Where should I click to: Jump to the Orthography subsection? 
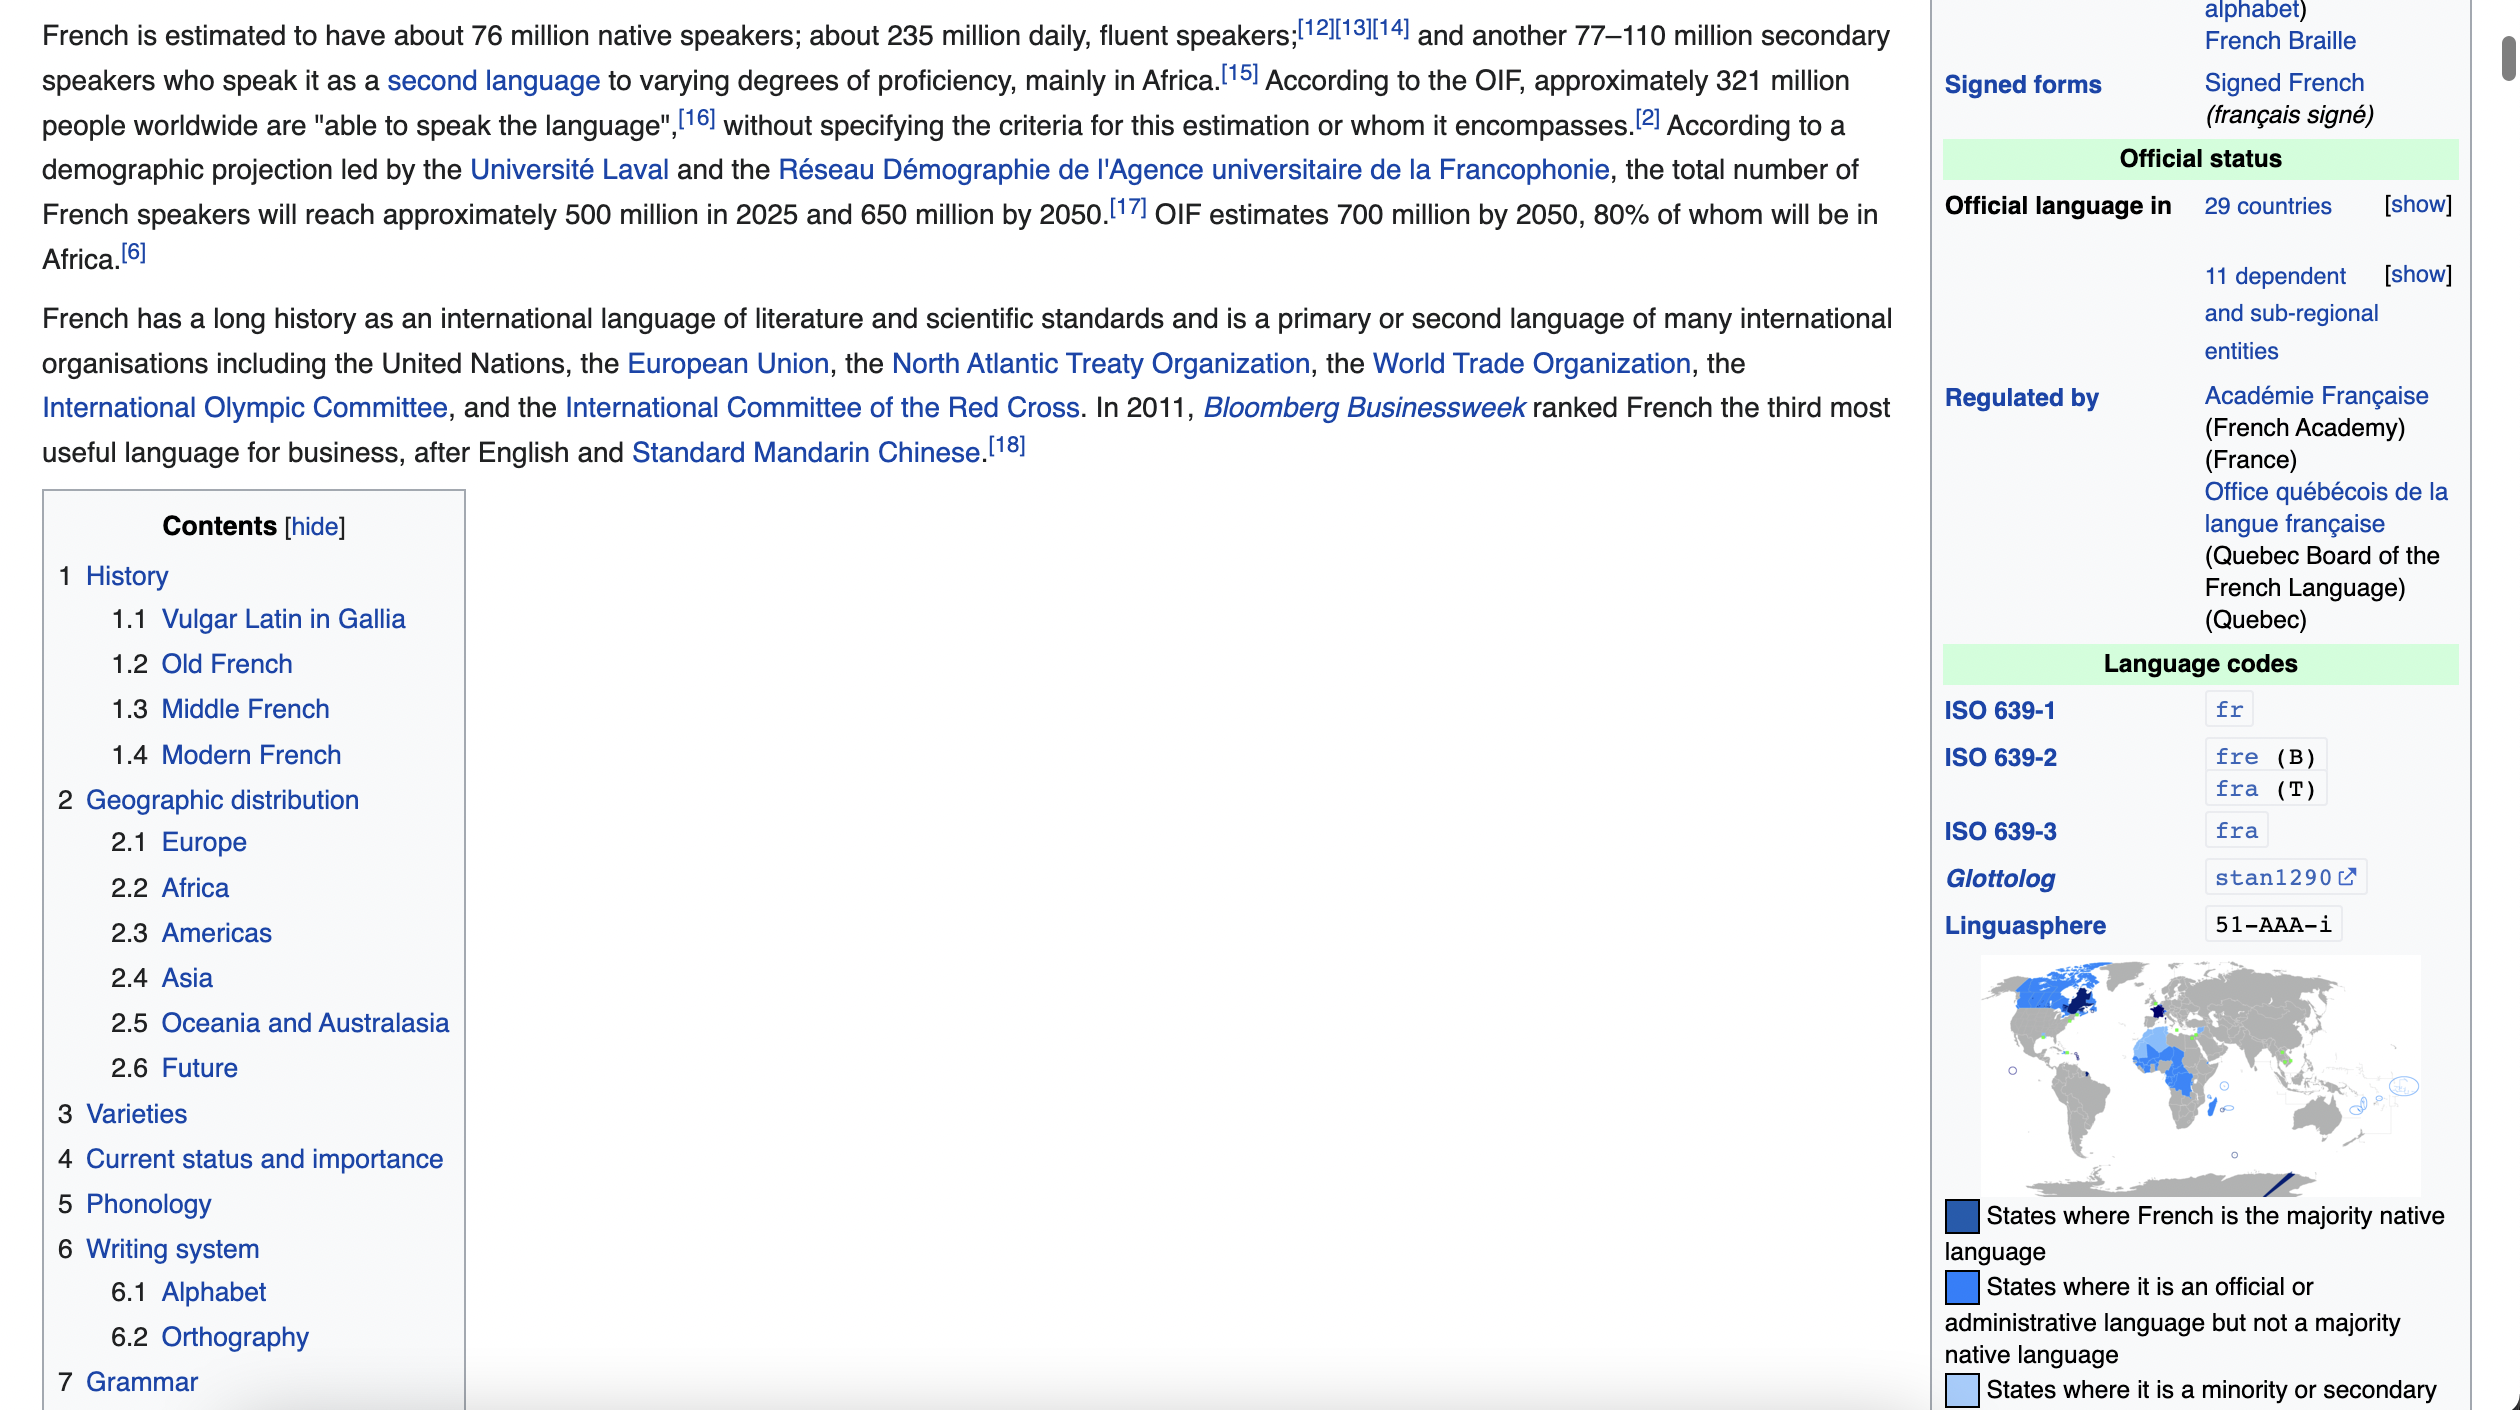point(235,1337)
